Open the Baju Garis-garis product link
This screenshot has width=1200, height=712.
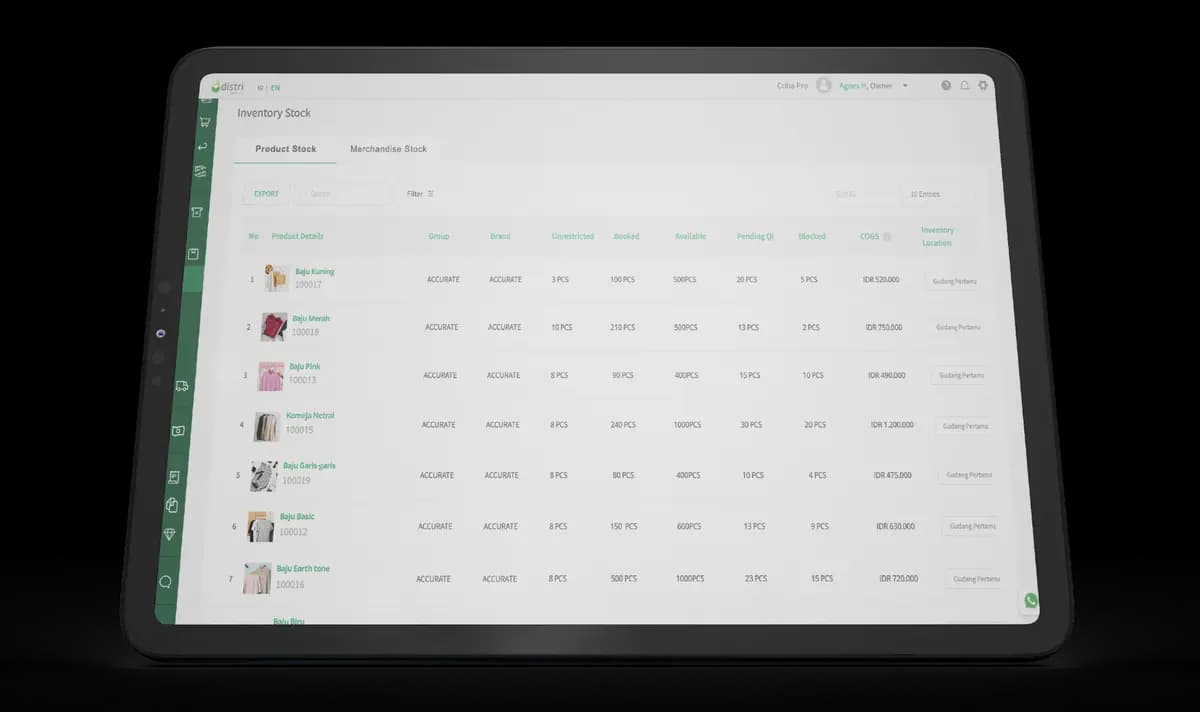(309, 466)
